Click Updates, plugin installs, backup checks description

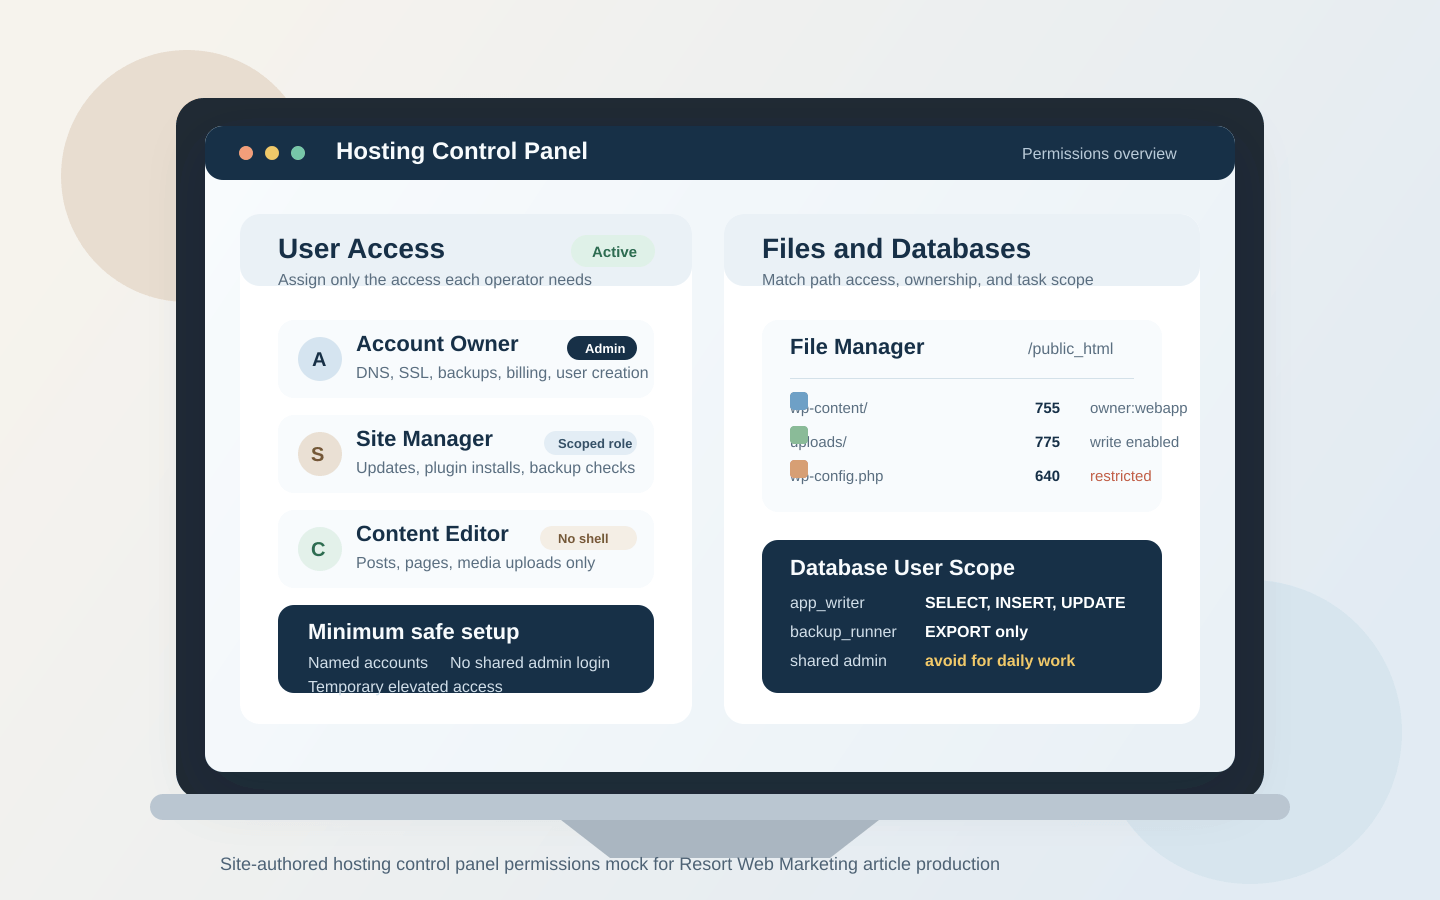(x=495, y=468)
